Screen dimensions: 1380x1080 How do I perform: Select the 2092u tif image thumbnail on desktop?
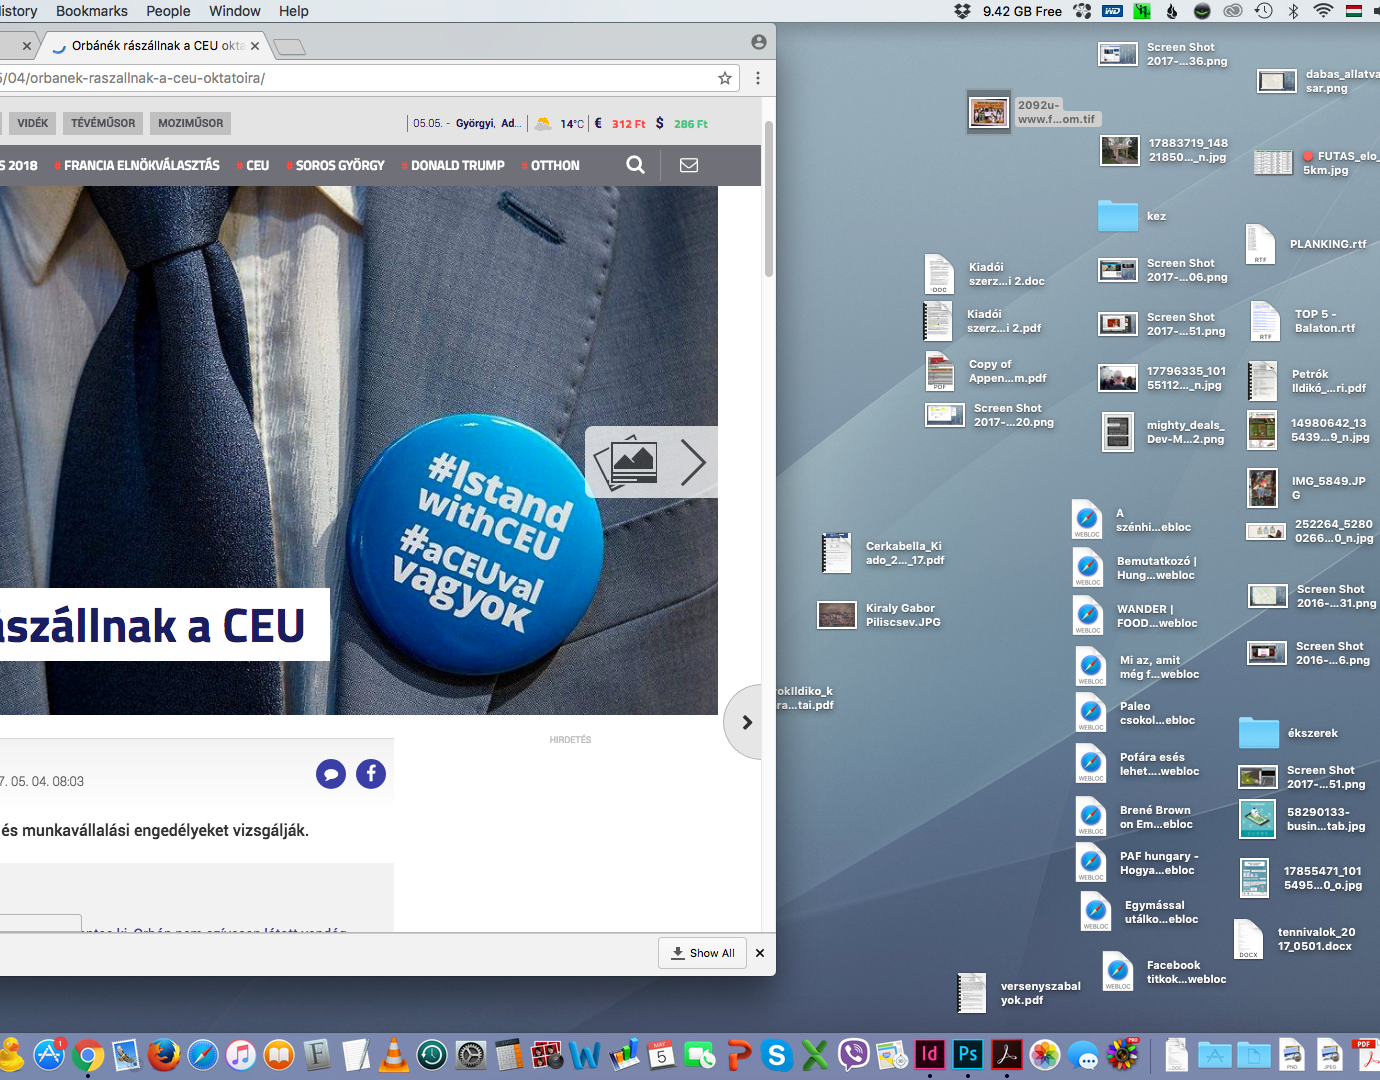989,111
